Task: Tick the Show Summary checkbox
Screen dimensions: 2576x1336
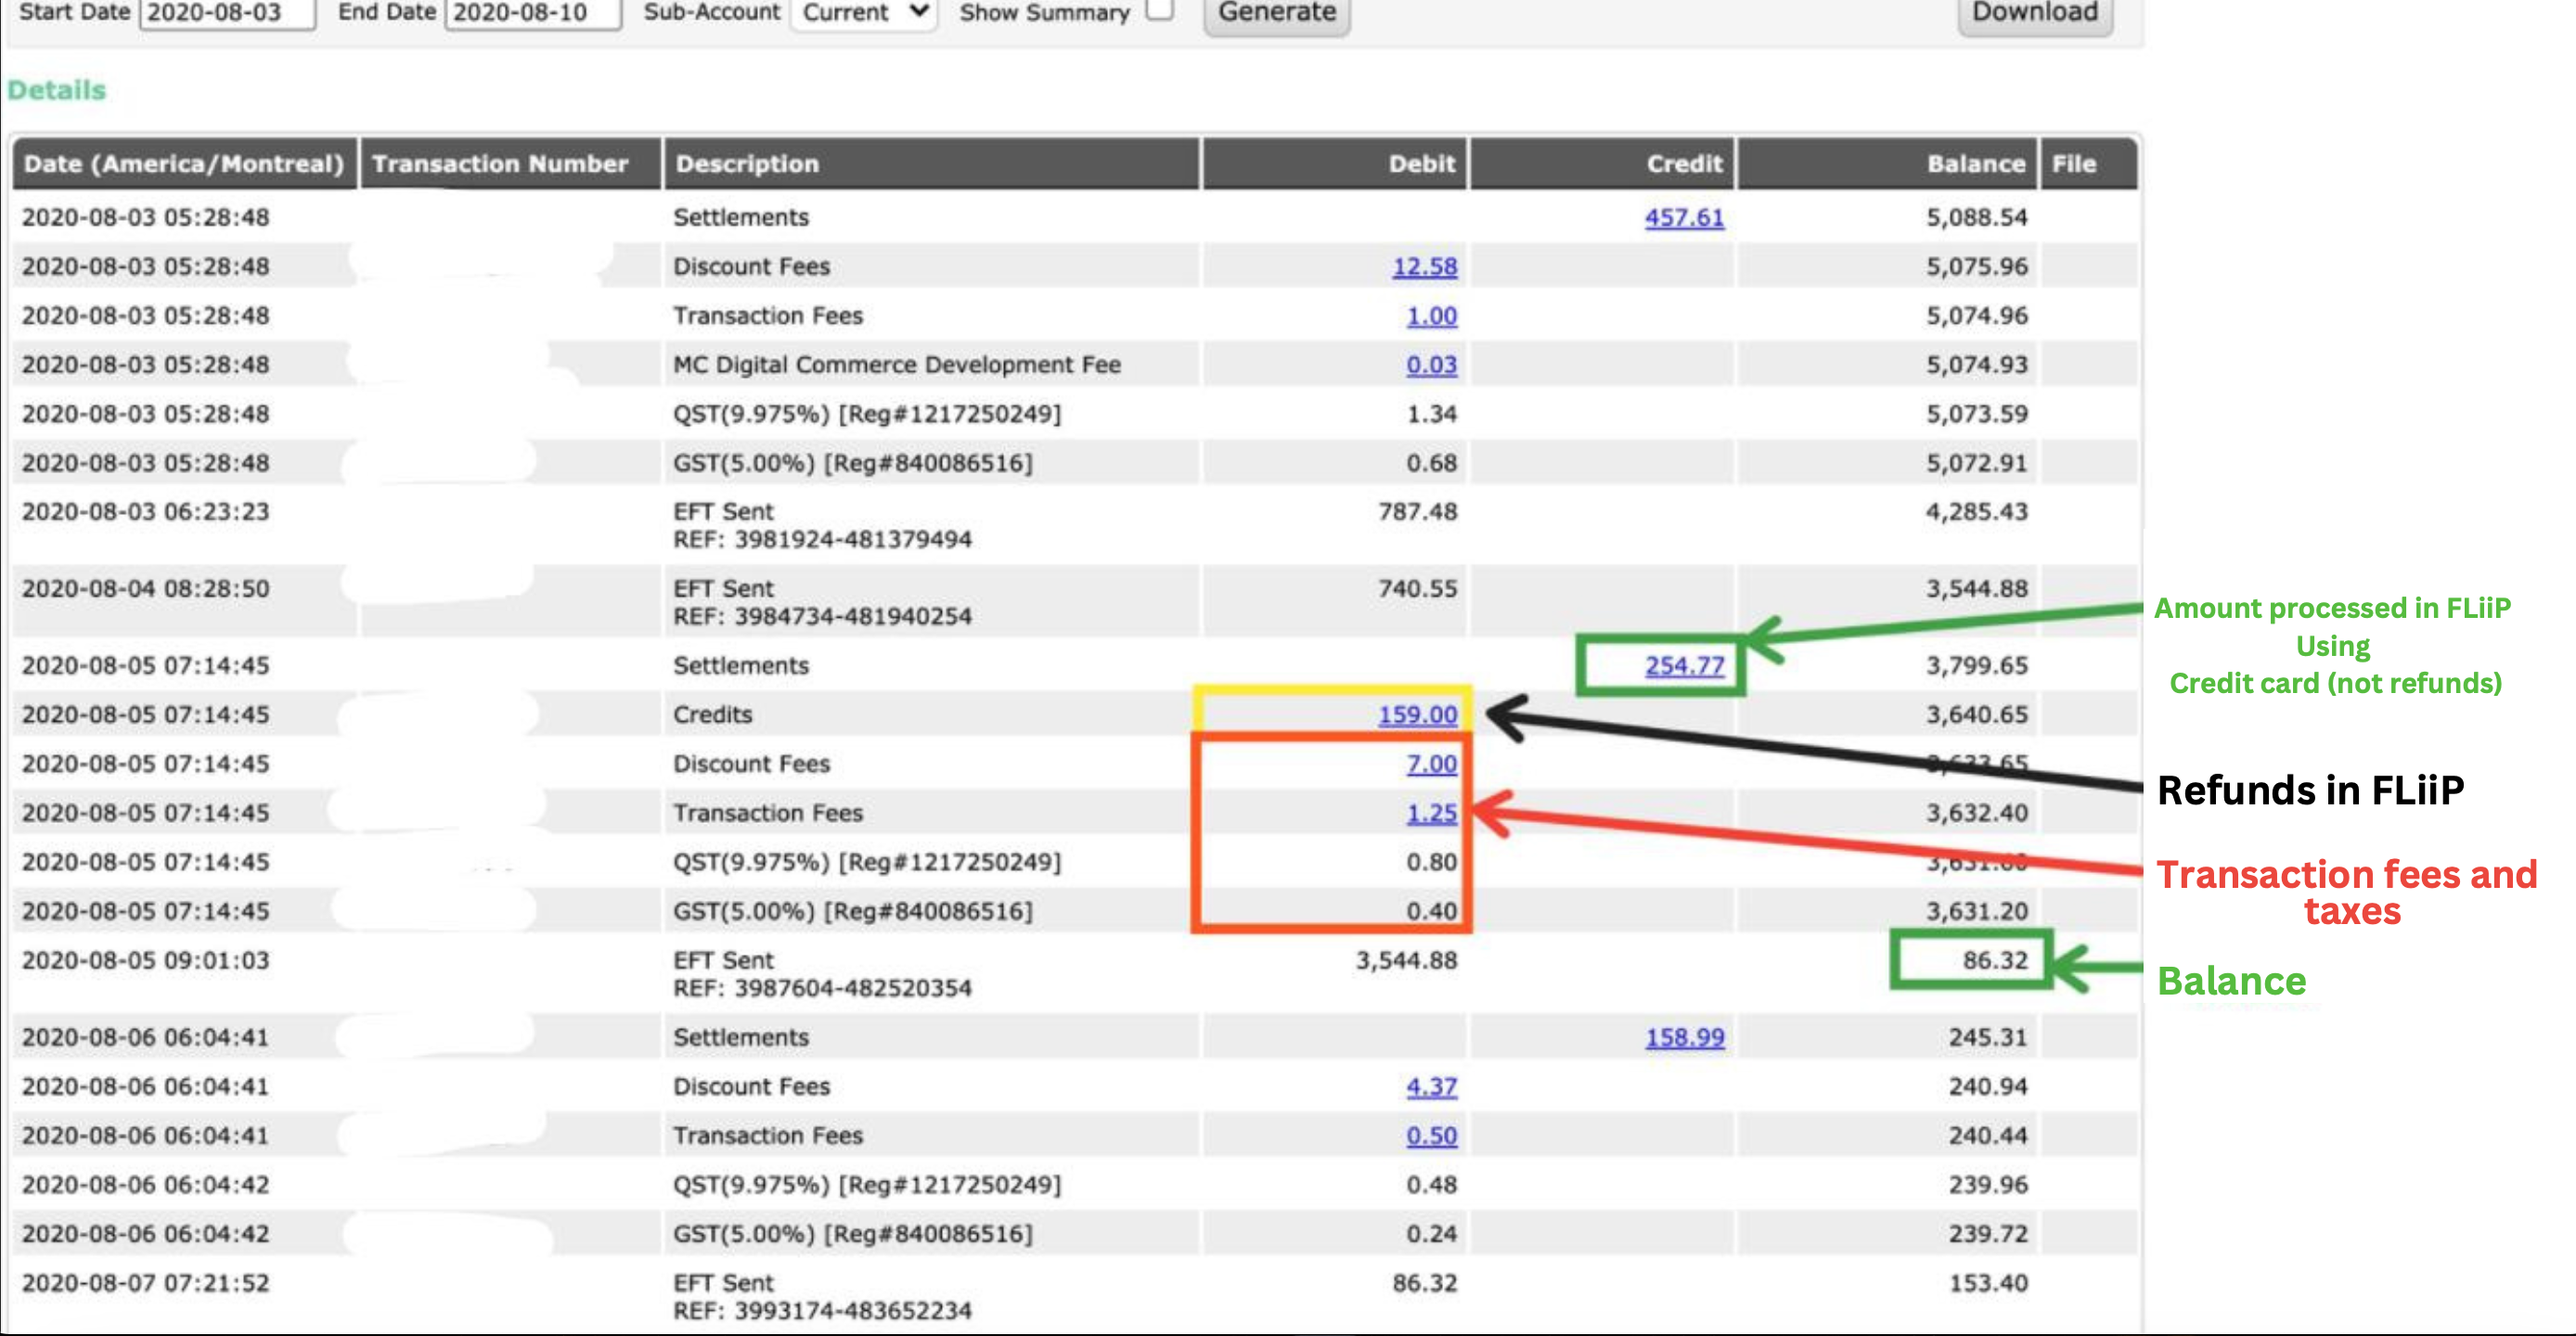Action: (x=1159, y=10)
